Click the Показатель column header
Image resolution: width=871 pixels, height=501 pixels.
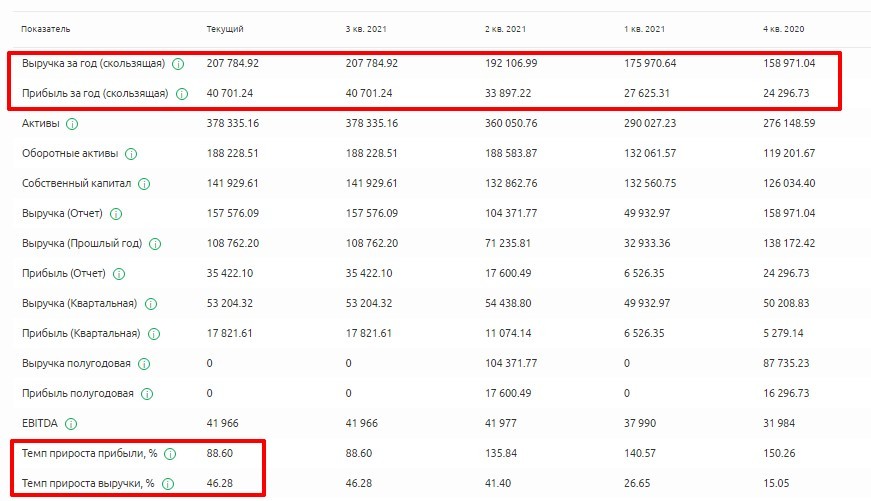[46, 29]
